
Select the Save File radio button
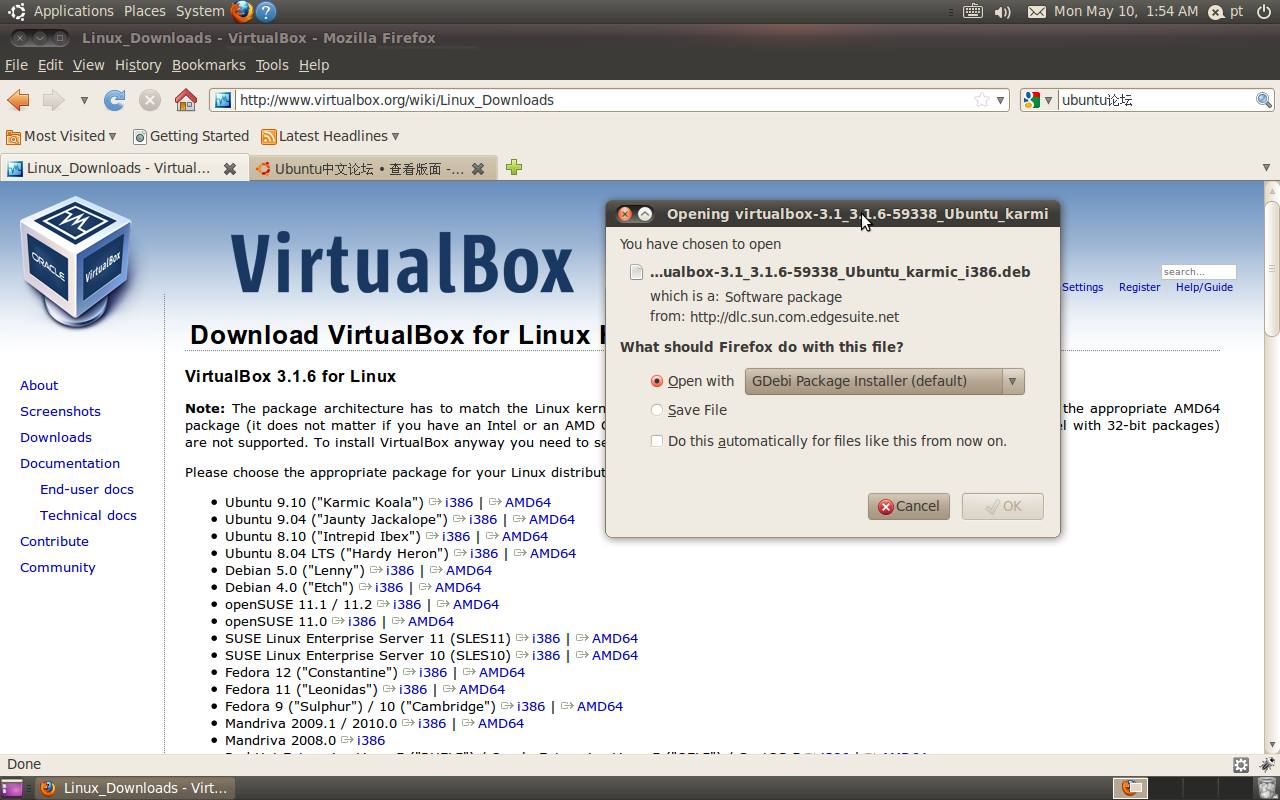[657, 410]
